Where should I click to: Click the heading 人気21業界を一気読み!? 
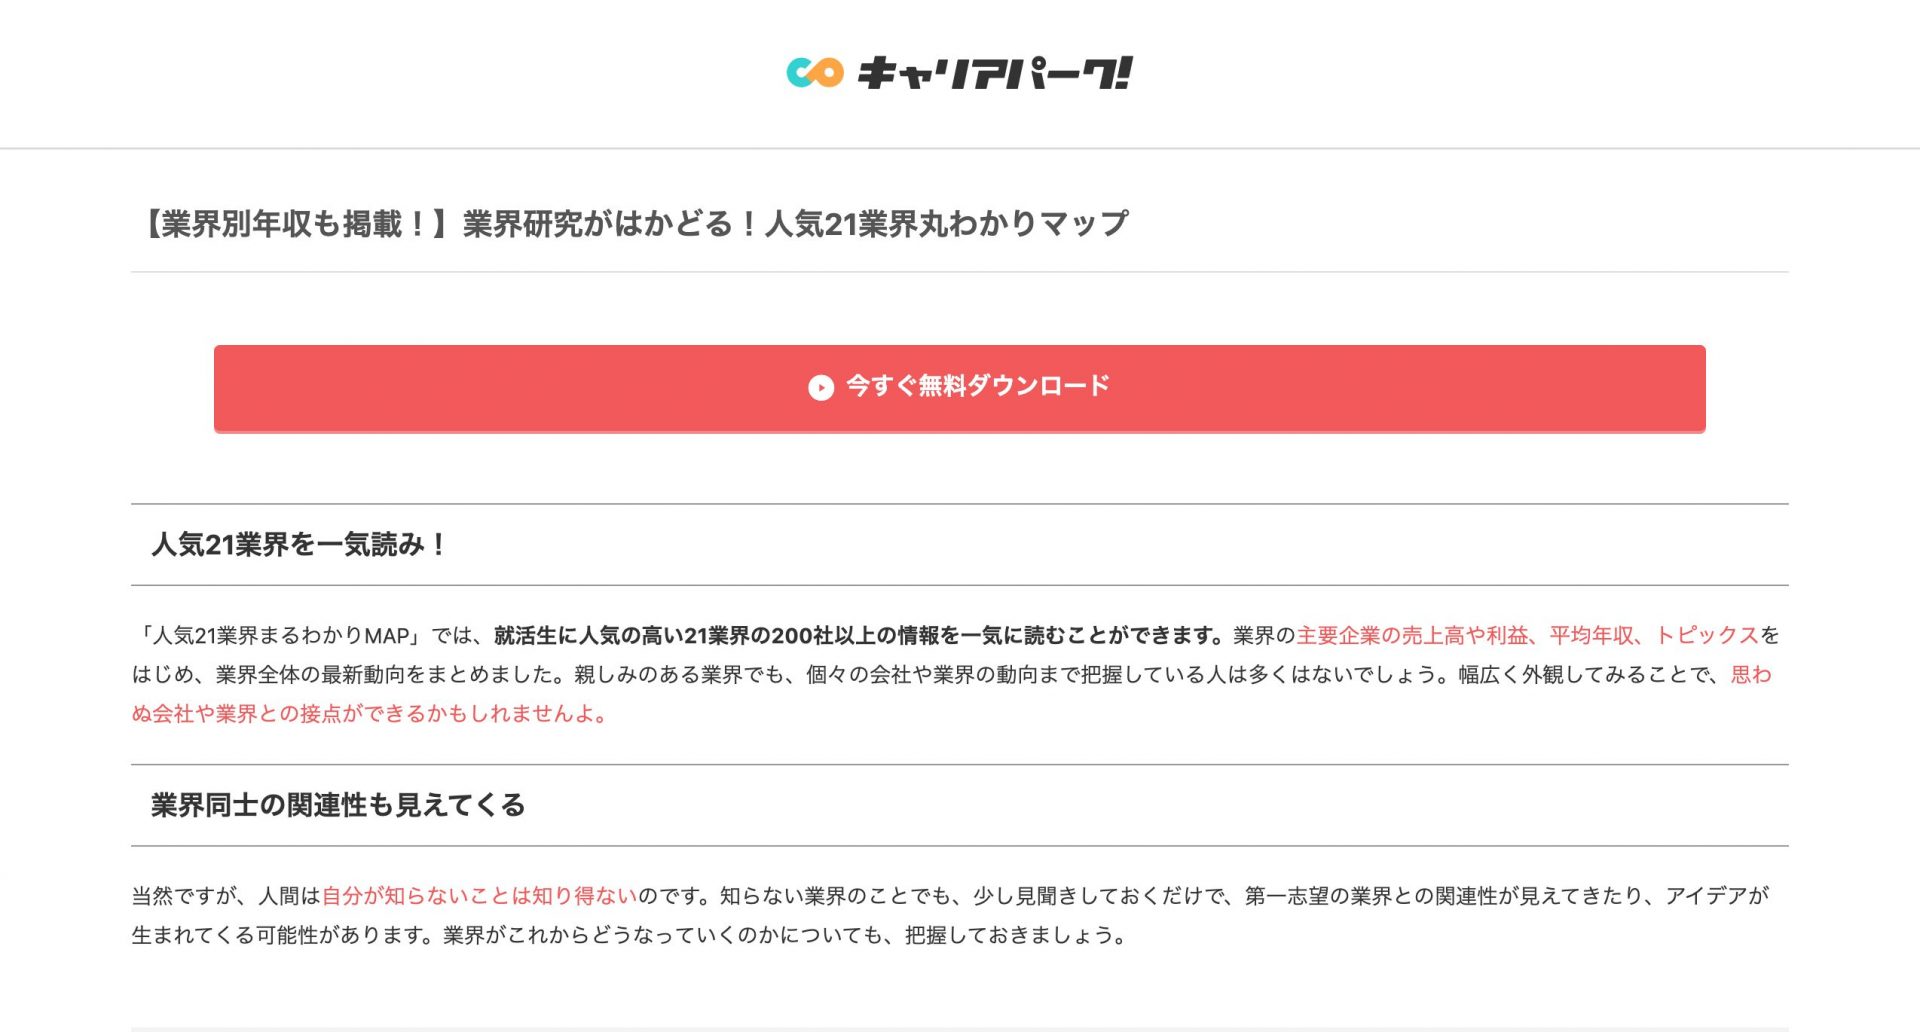[x=298, y=546]
